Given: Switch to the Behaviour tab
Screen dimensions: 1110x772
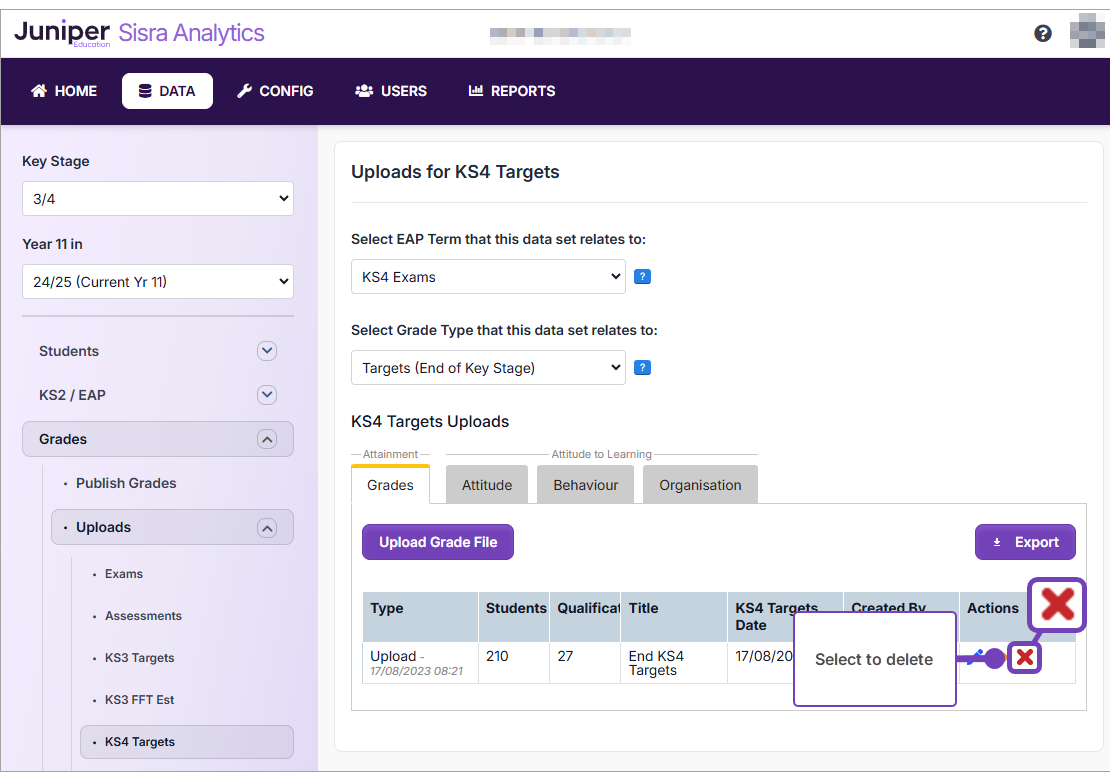Looking at the screenshot, I should point(586,485).
